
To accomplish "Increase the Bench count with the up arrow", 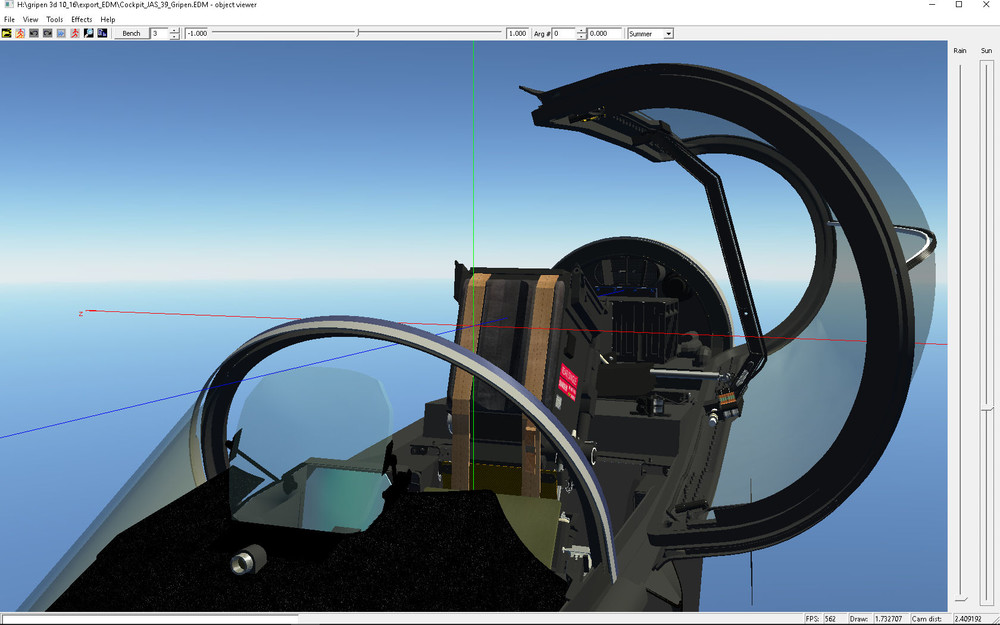I will [x=175, y=31].
